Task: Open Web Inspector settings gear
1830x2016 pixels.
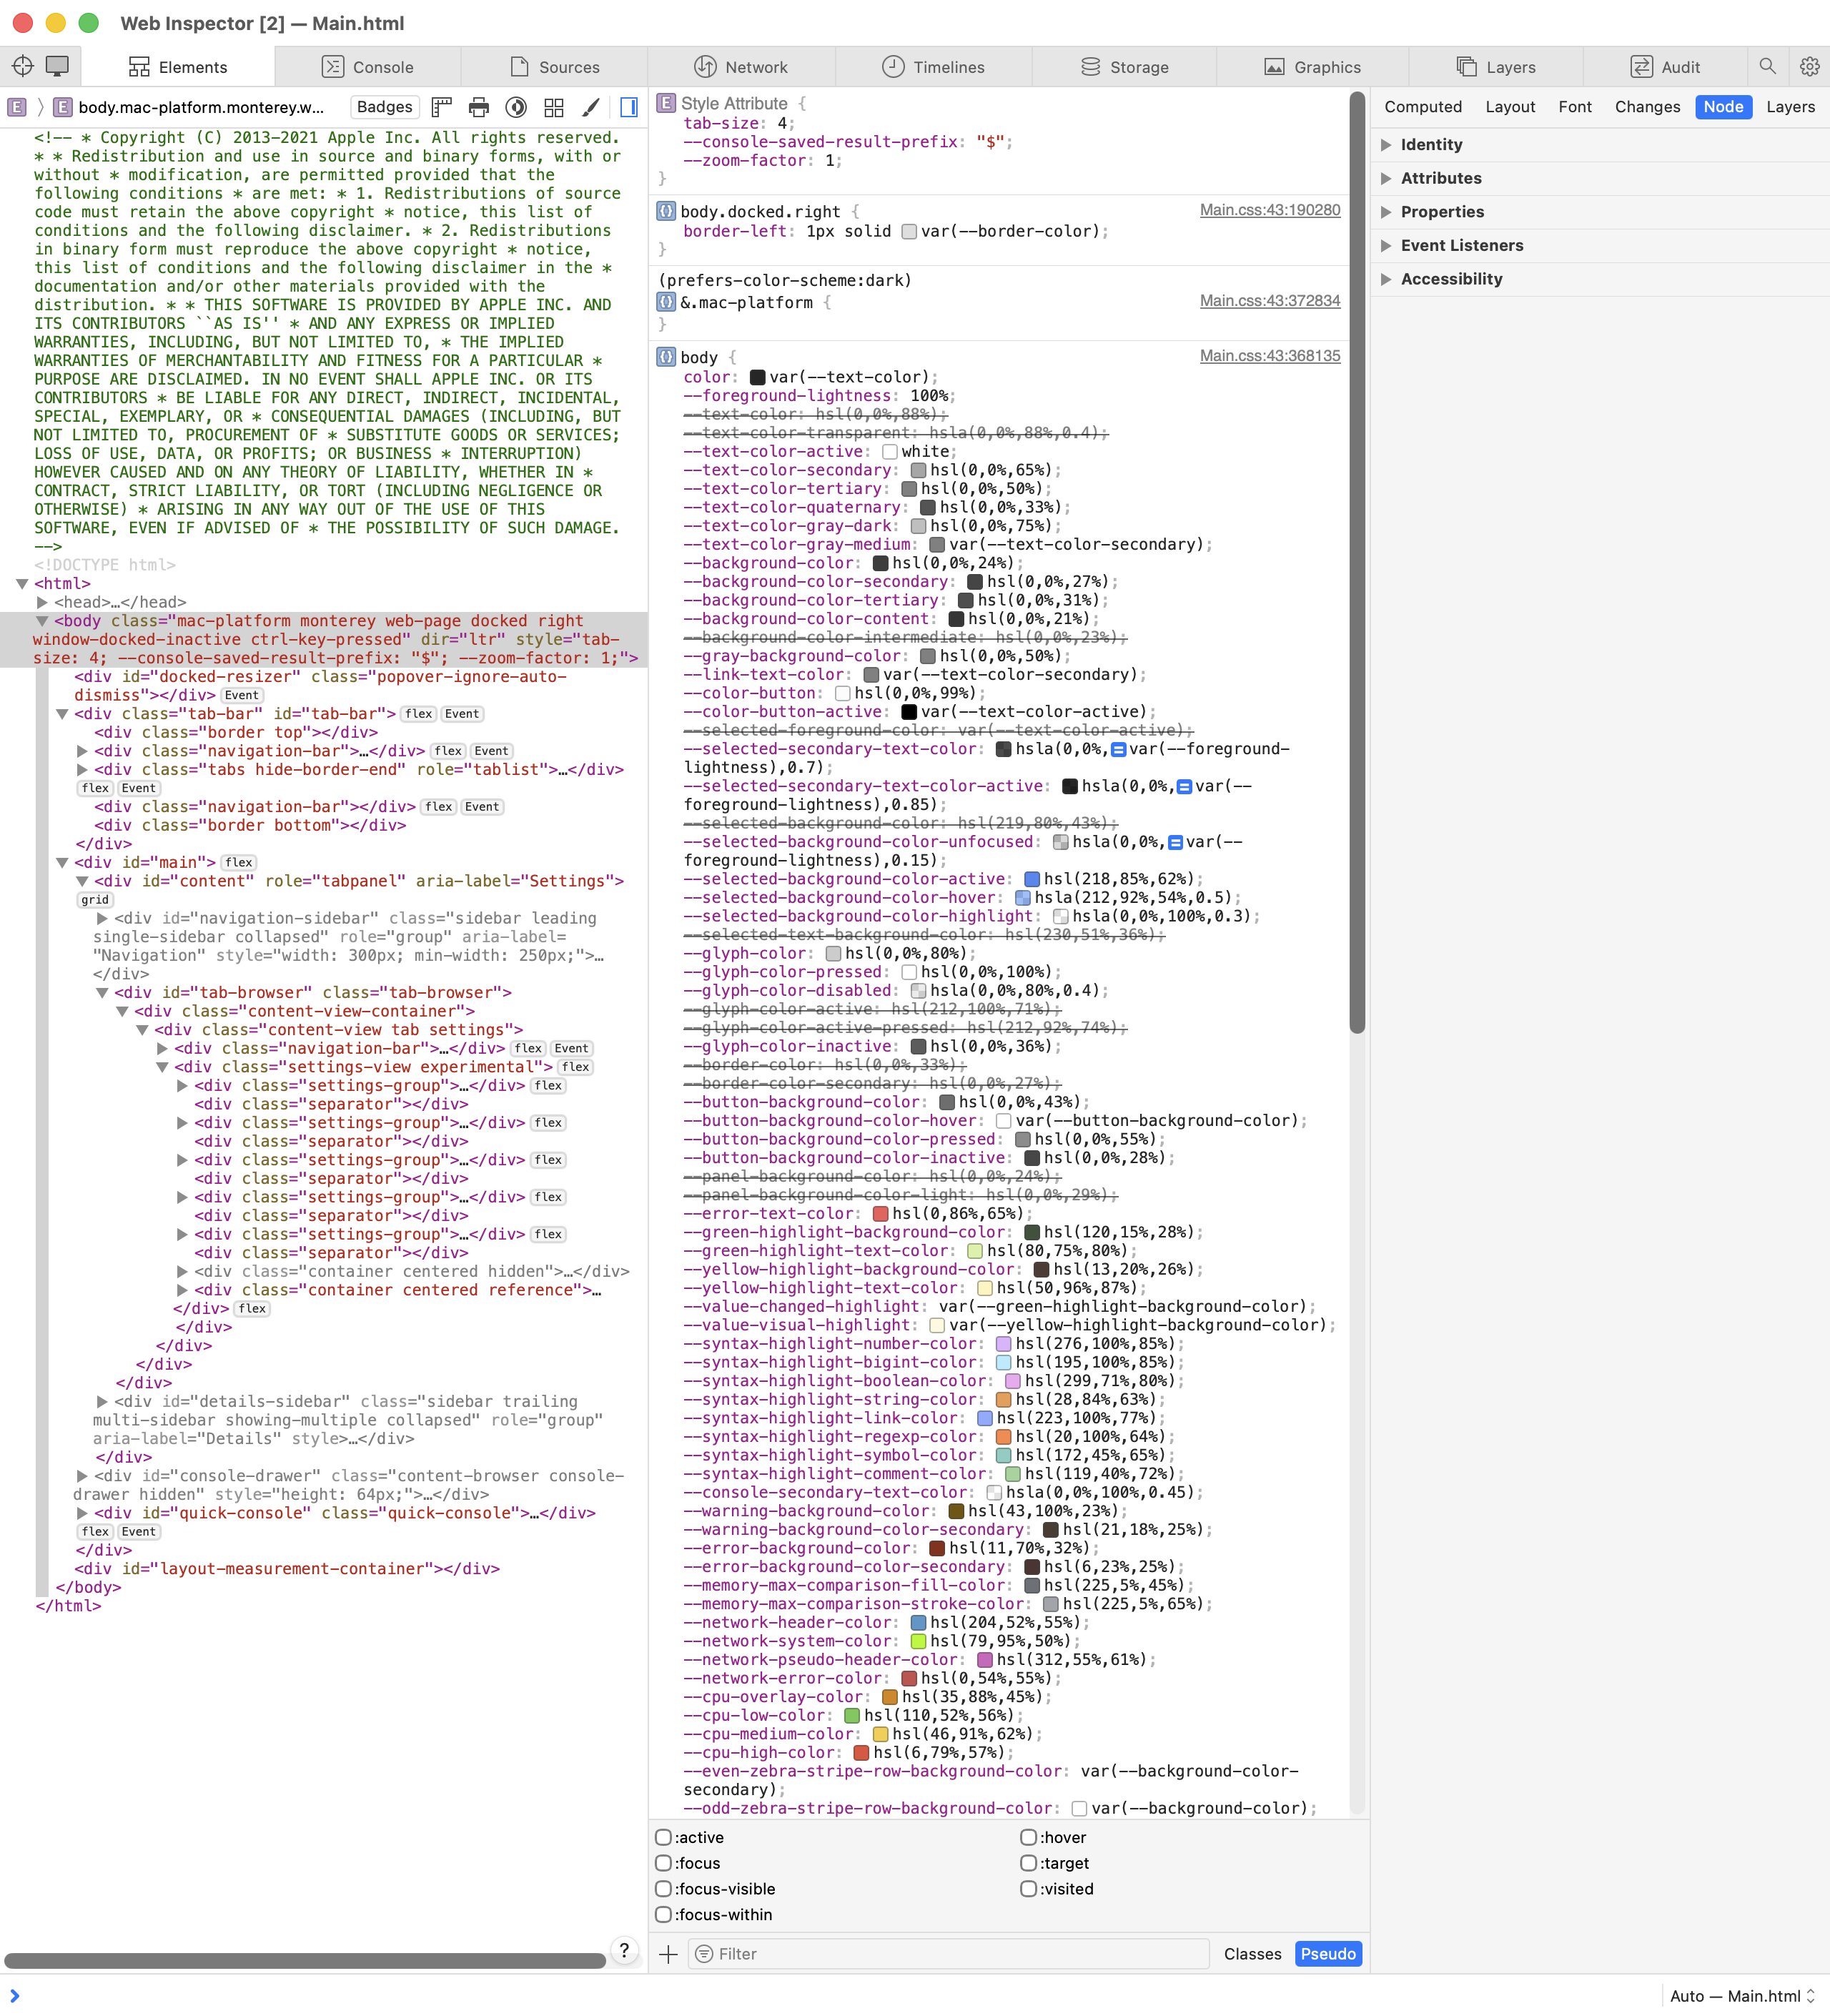Action: 1809,66
